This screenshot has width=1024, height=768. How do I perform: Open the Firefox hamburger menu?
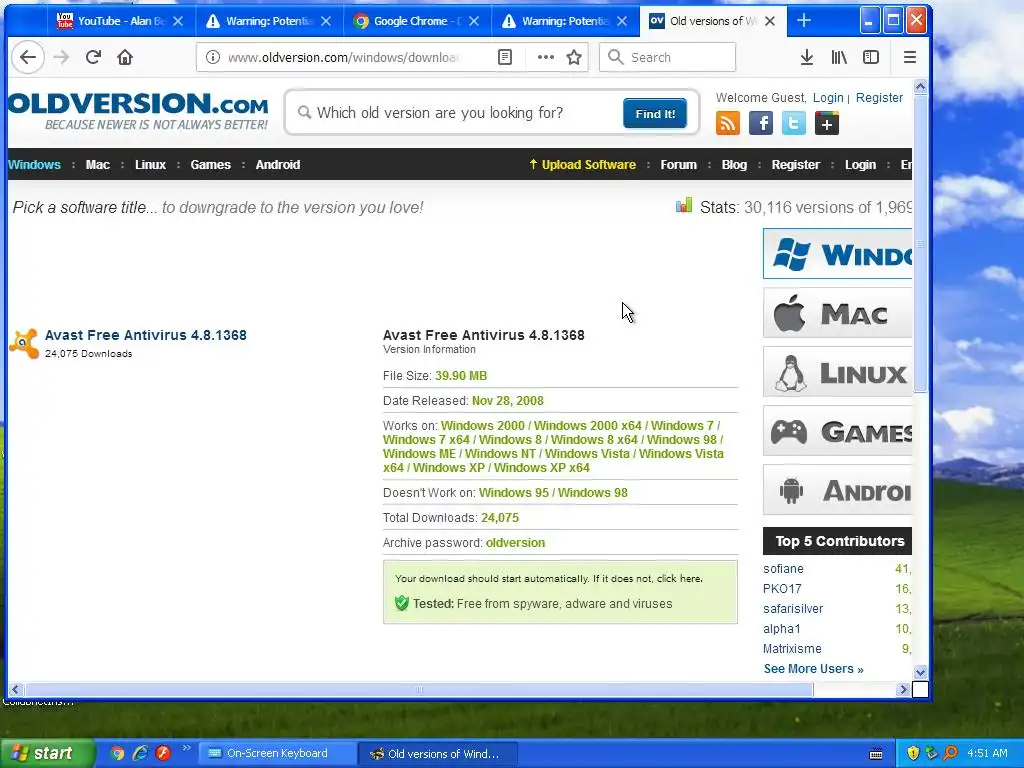point(909,57)
